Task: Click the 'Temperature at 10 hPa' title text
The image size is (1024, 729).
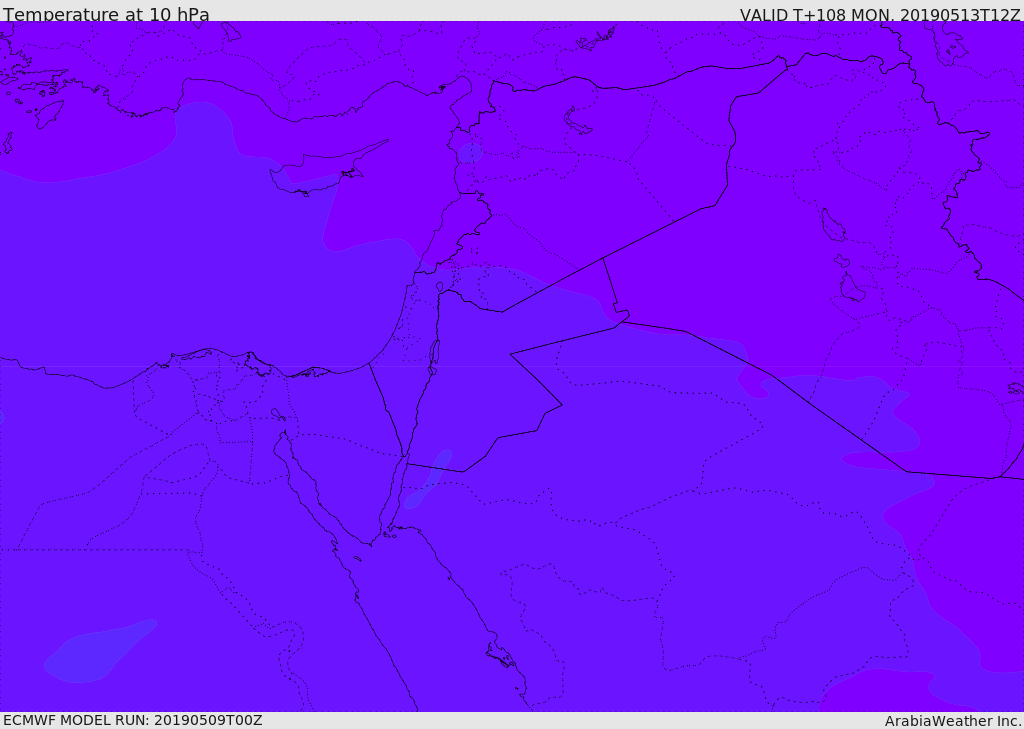Action: [106, 14]
